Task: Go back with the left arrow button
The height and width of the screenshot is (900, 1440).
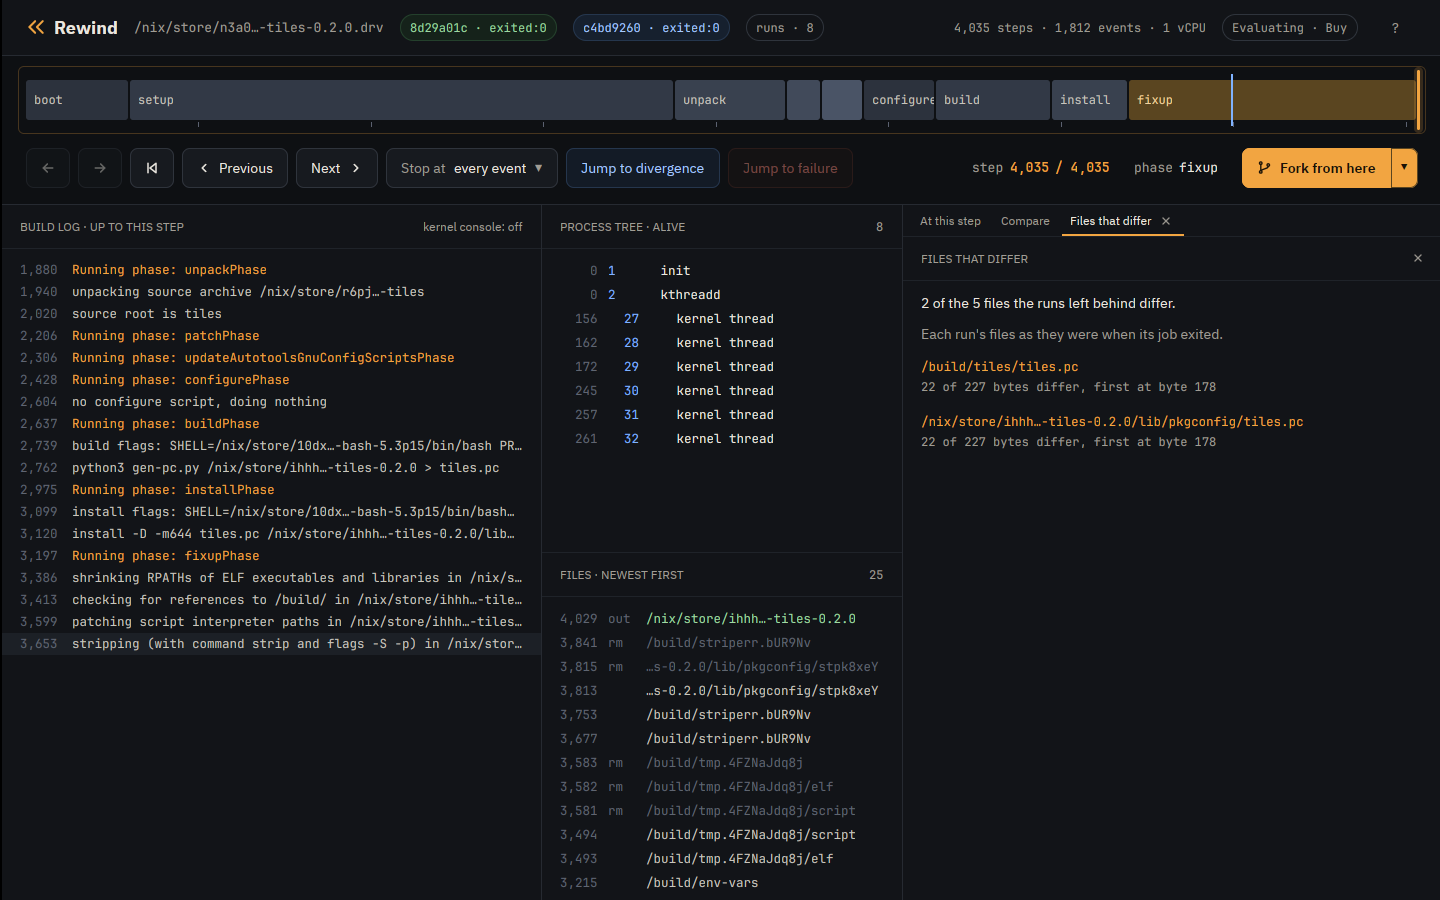Action: click(48, 168)
